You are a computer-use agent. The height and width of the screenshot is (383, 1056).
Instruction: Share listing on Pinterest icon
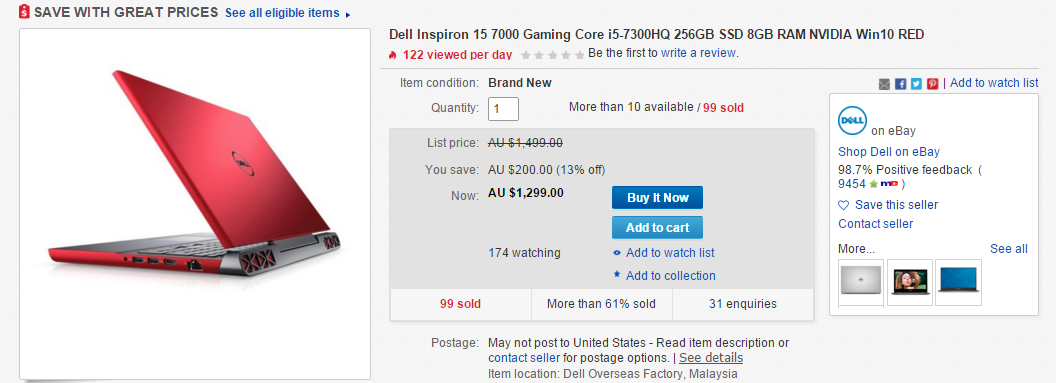tap(933, 83)
